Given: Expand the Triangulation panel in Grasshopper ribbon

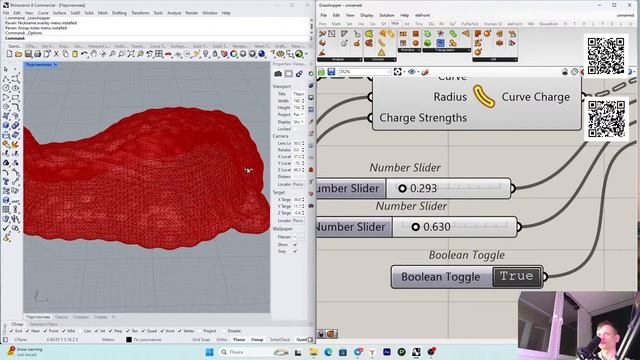Looking at the screenshot, I should pyautogui.click(x=447, y=50).
